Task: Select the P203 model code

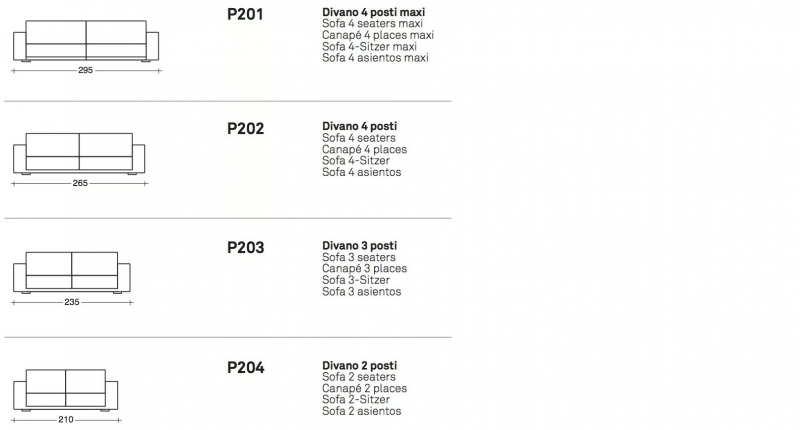Action: 245,248
